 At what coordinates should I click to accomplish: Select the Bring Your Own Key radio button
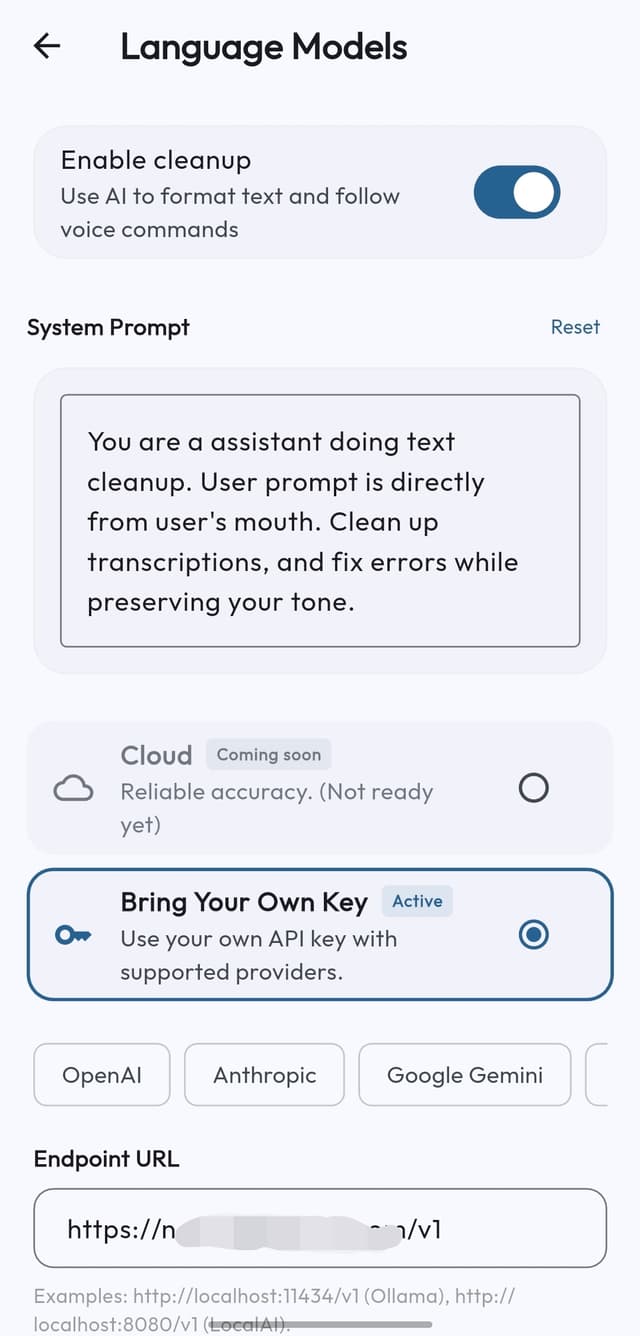(534, 935)
